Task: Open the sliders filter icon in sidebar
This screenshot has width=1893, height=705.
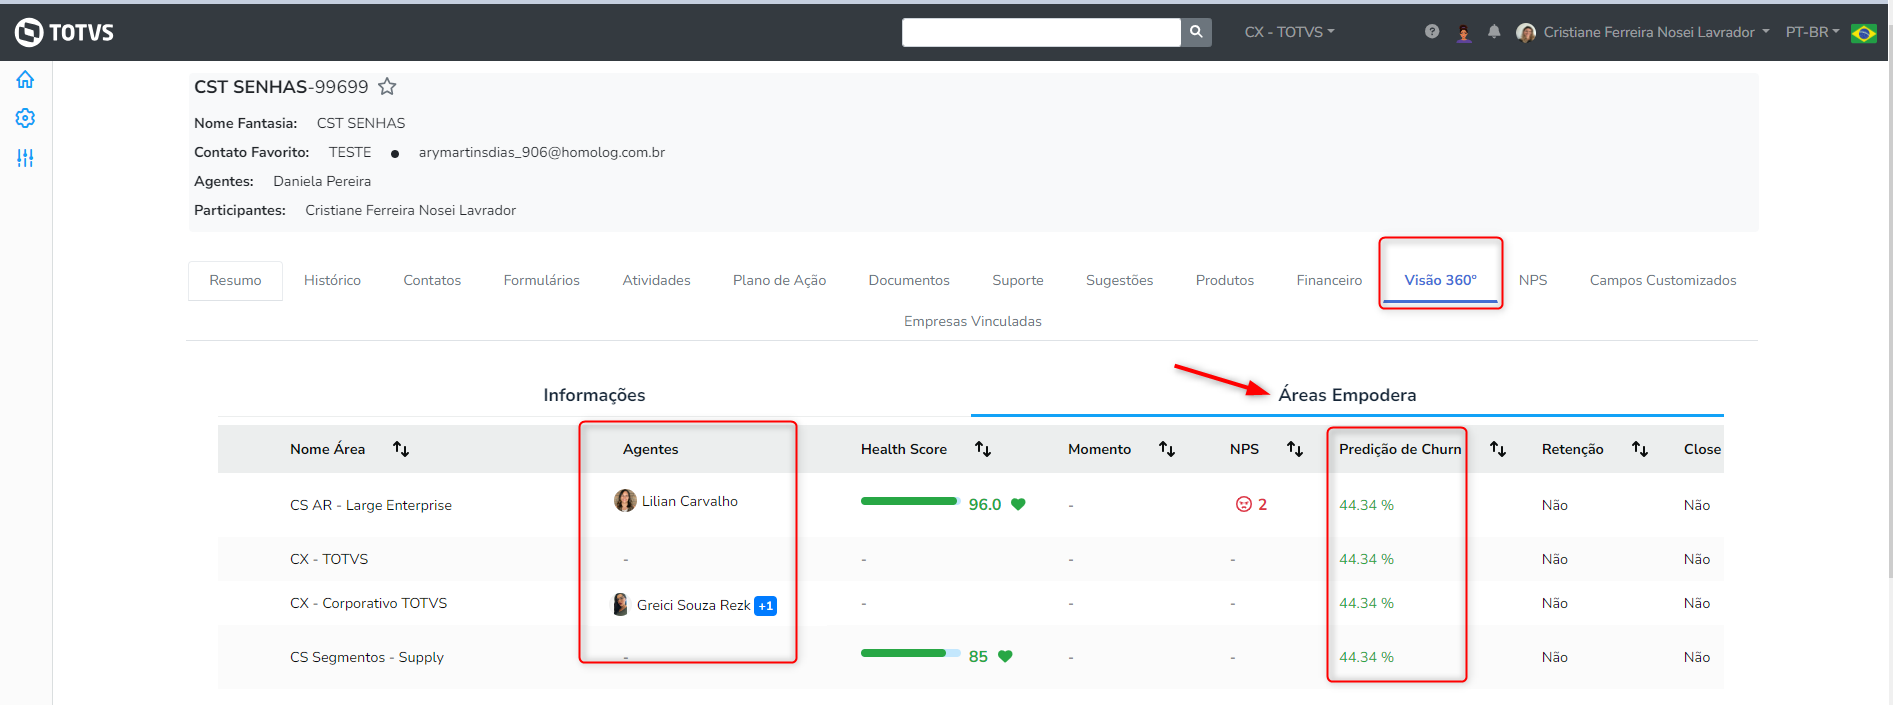Action: coord(25,158)
